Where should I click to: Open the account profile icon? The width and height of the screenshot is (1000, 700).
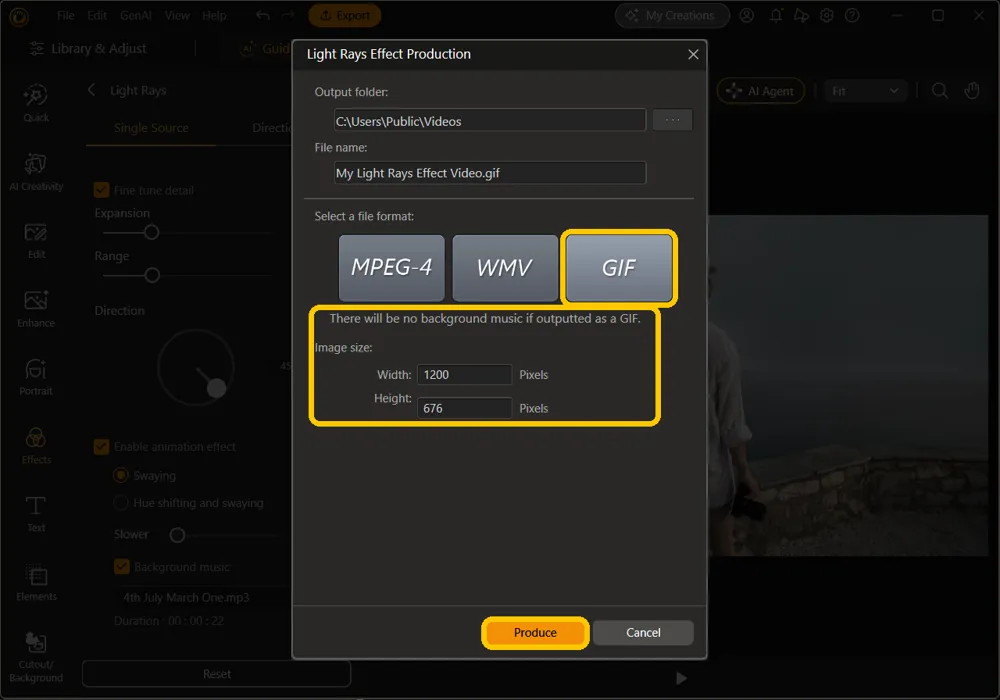[x=747, y=15]
